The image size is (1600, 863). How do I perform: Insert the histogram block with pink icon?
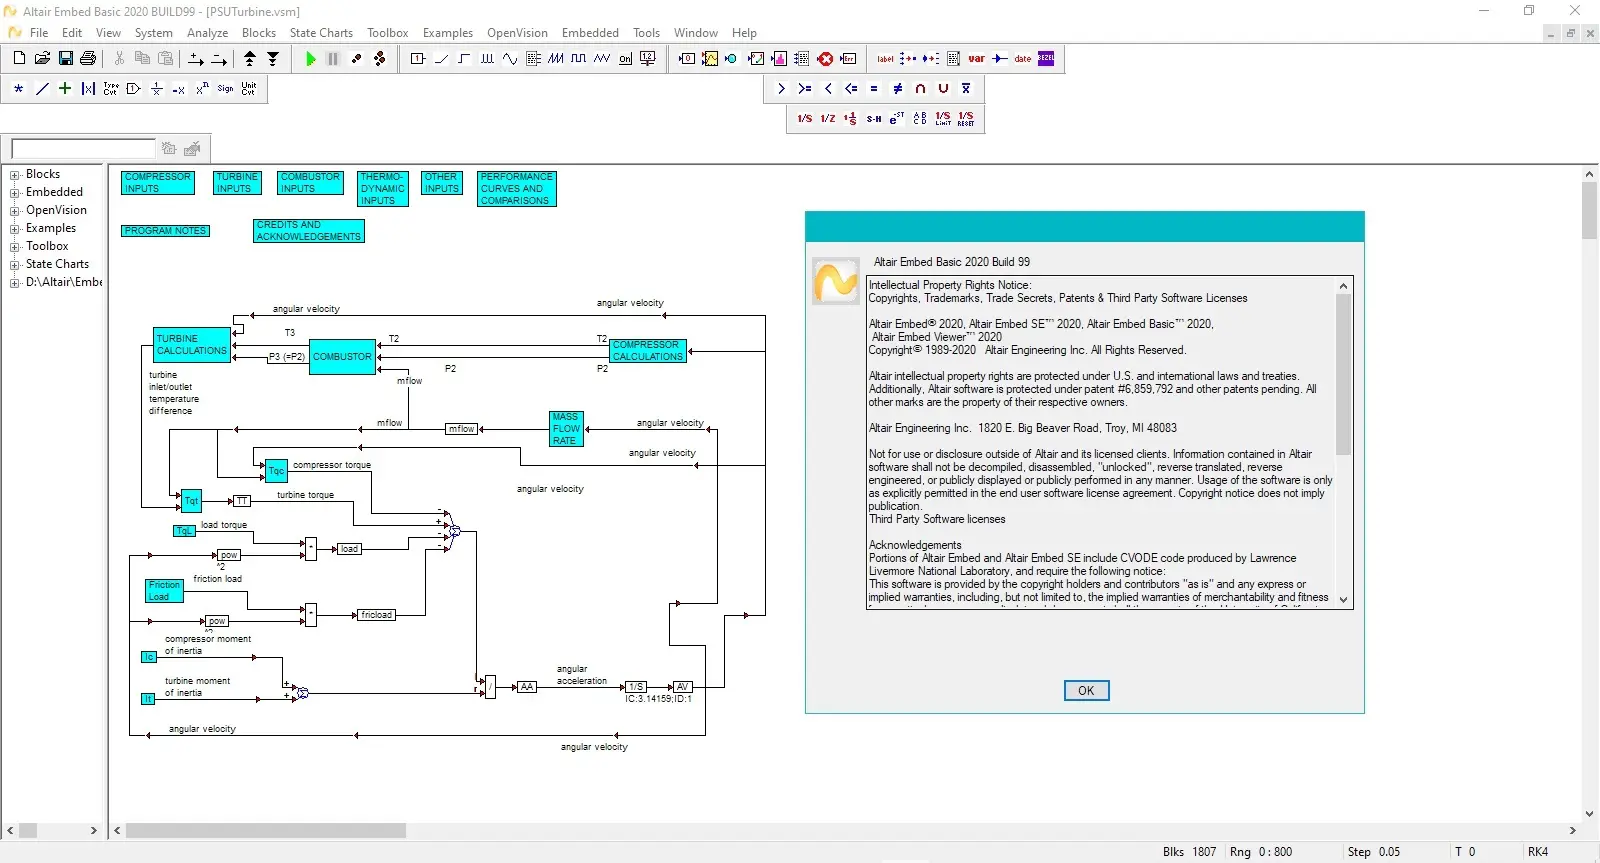click(779, 59)
